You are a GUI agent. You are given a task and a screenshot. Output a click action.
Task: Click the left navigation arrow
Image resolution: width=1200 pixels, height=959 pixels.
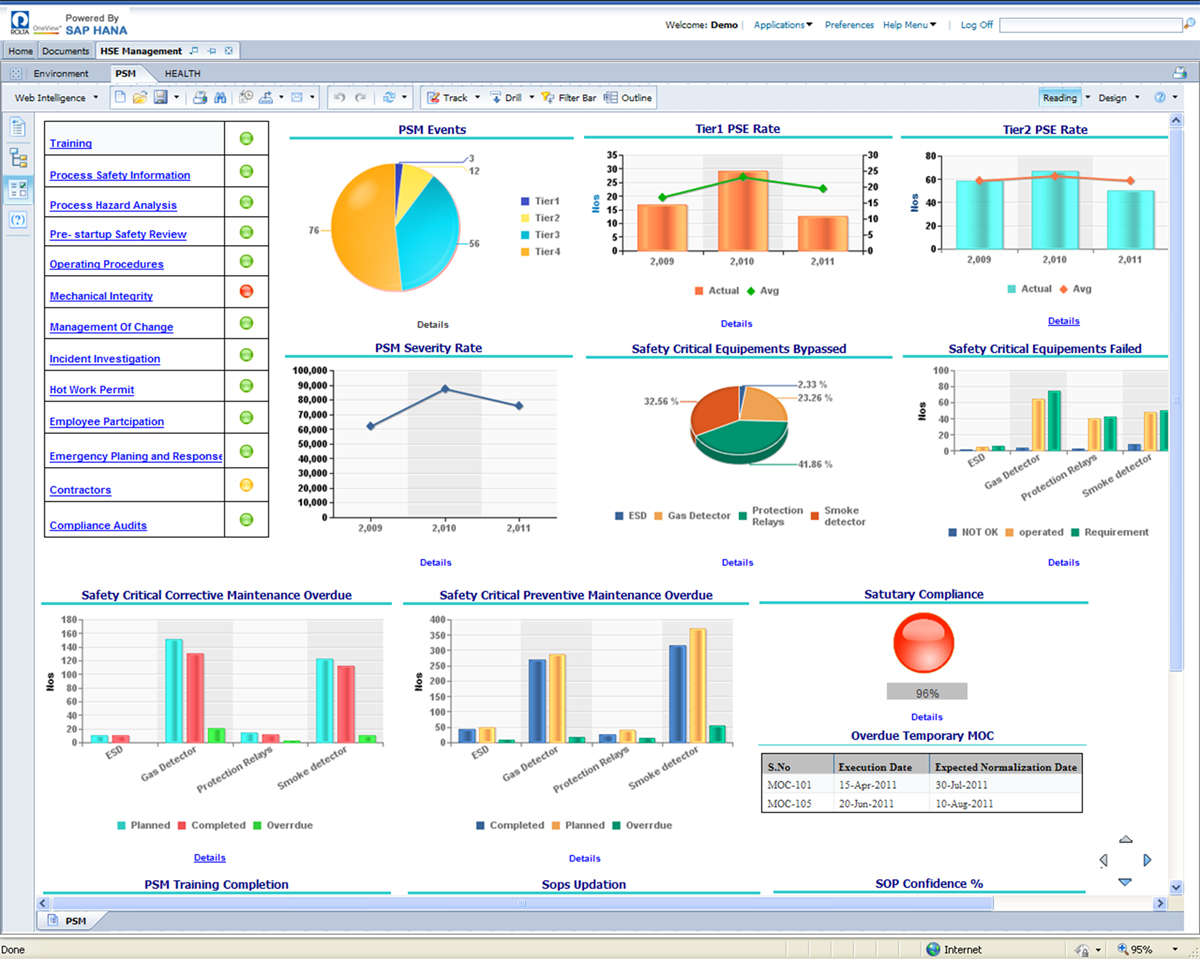coord(1103,860)
